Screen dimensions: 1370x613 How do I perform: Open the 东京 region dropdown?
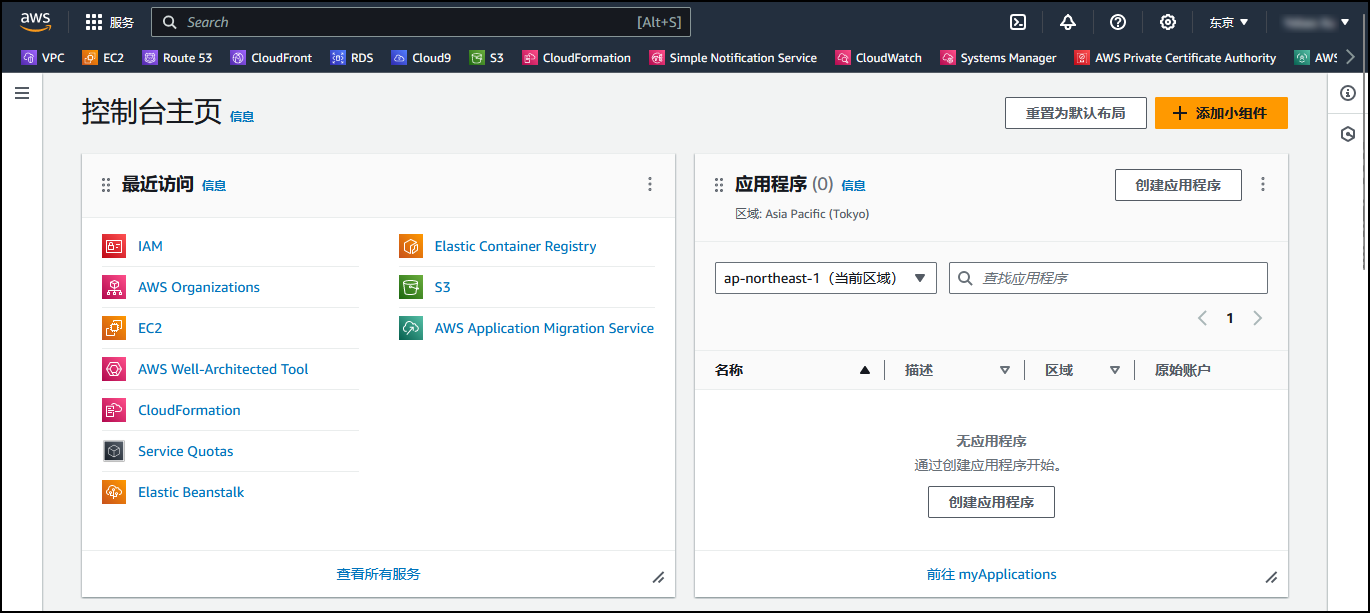(x=1229, y=22)
